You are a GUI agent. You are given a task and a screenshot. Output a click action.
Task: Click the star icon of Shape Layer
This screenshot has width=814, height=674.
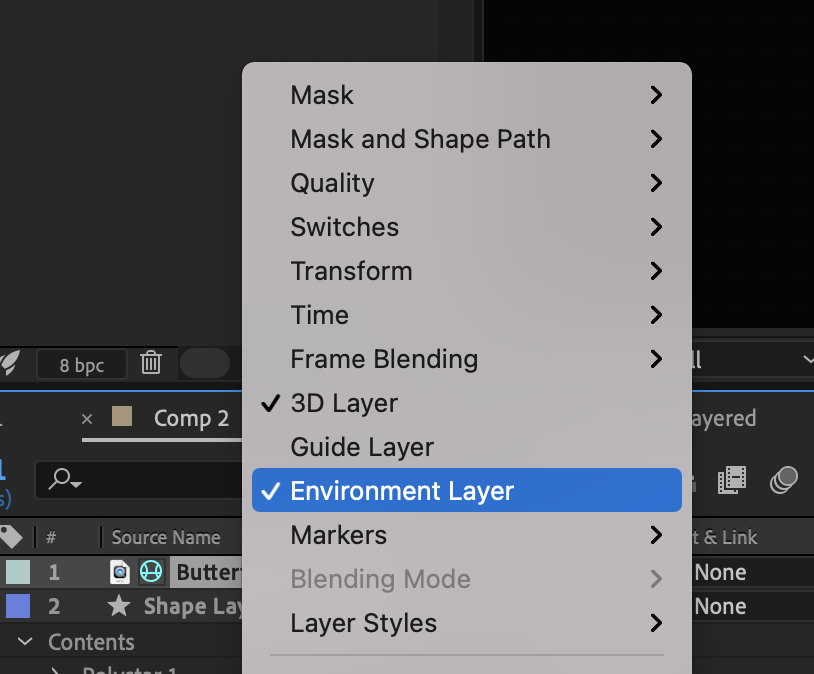[x=119, y=606]
